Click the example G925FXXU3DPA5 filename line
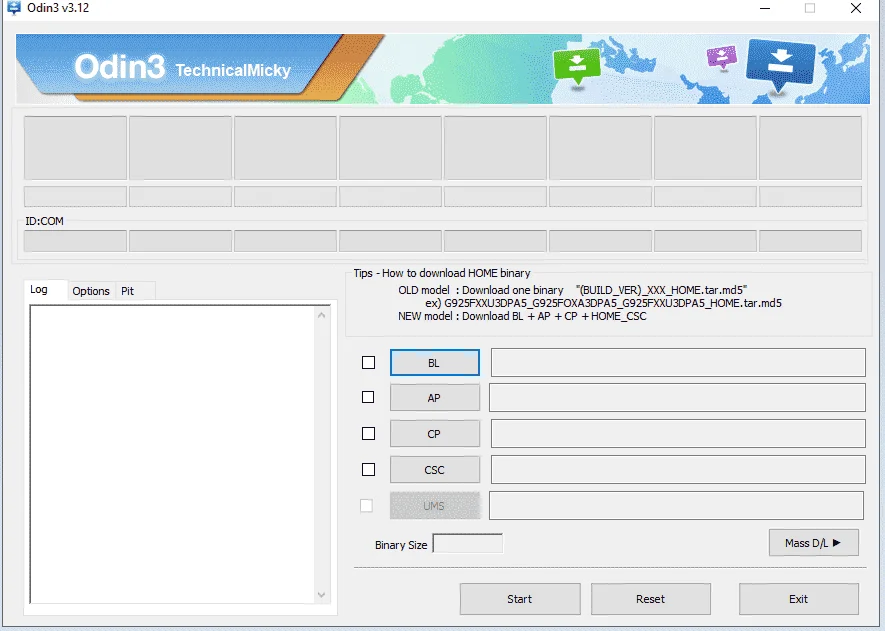 click(x=603, y=304)
